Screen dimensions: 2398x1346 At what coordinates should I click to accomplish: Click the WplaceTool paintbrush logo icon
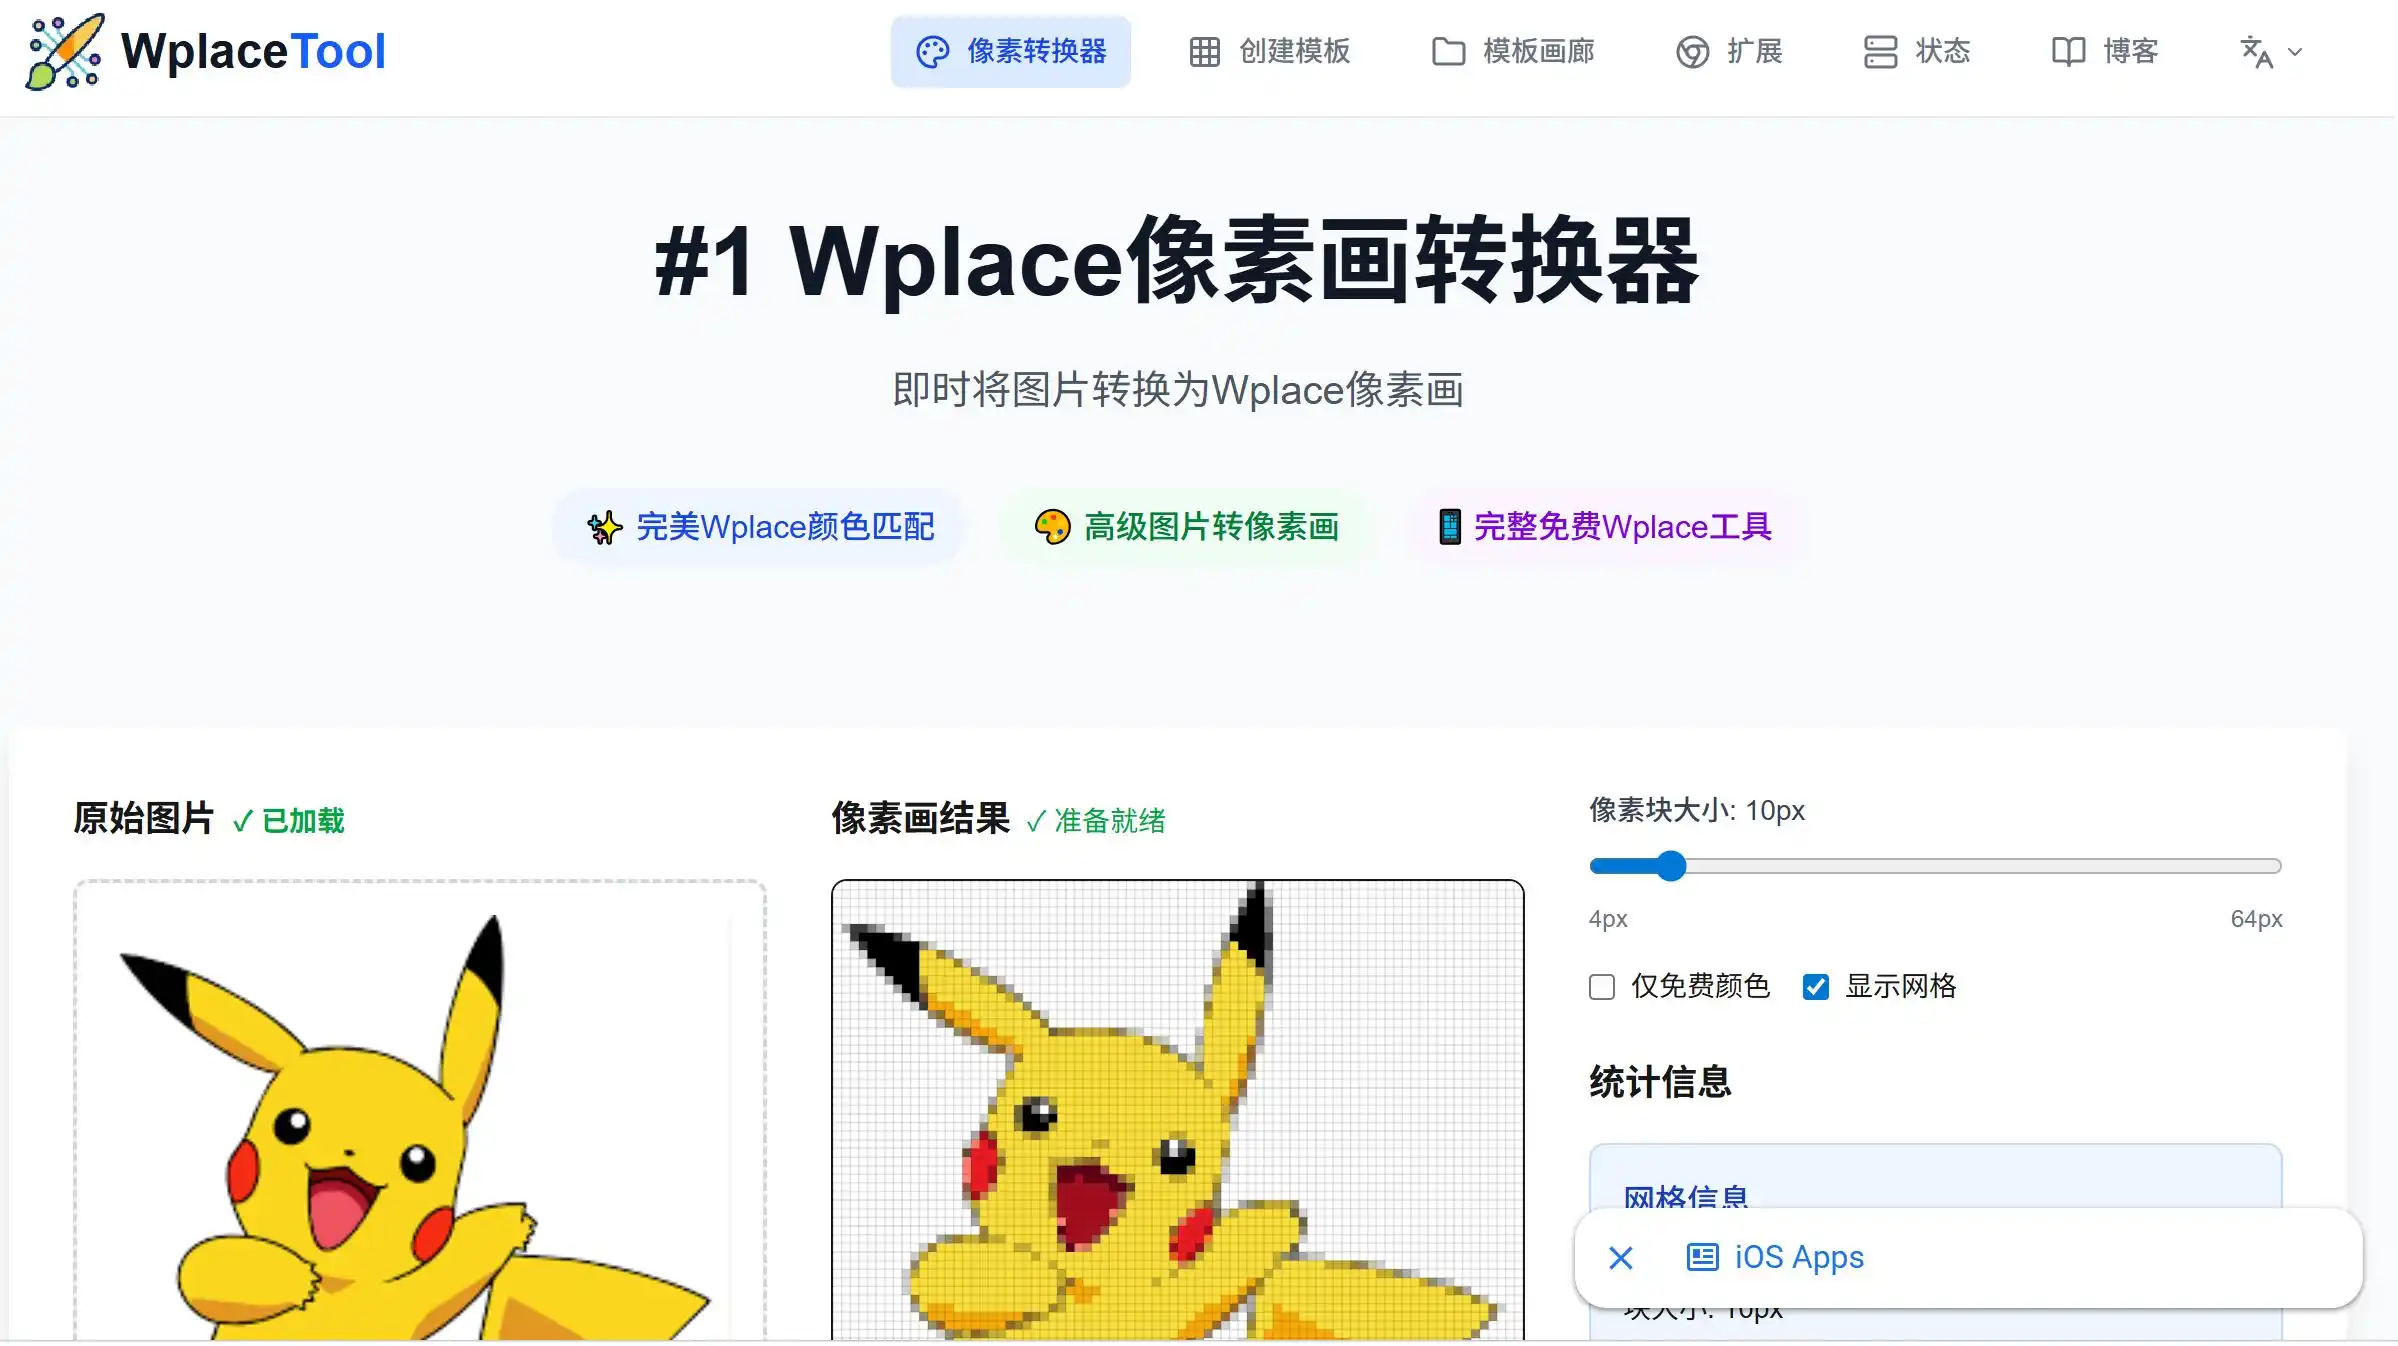pos(65,51)
